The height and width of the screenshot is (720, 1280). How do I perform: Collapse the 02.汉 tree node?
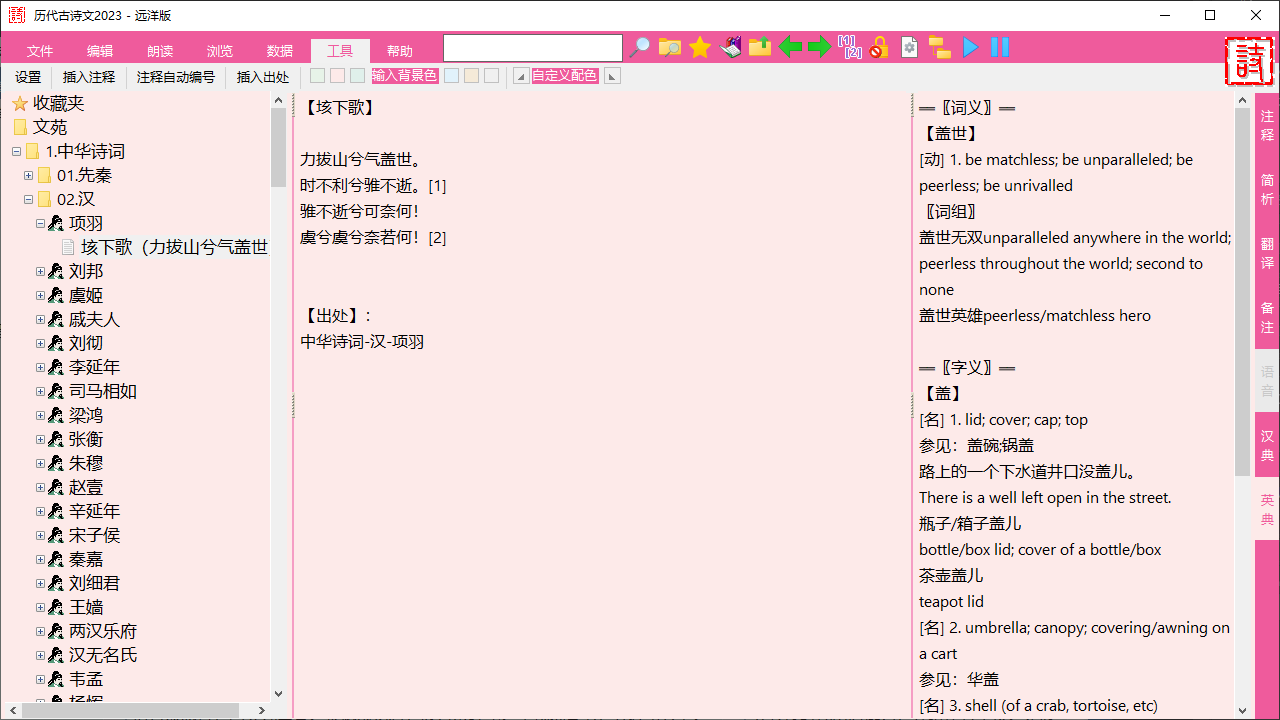coord(30,199)
